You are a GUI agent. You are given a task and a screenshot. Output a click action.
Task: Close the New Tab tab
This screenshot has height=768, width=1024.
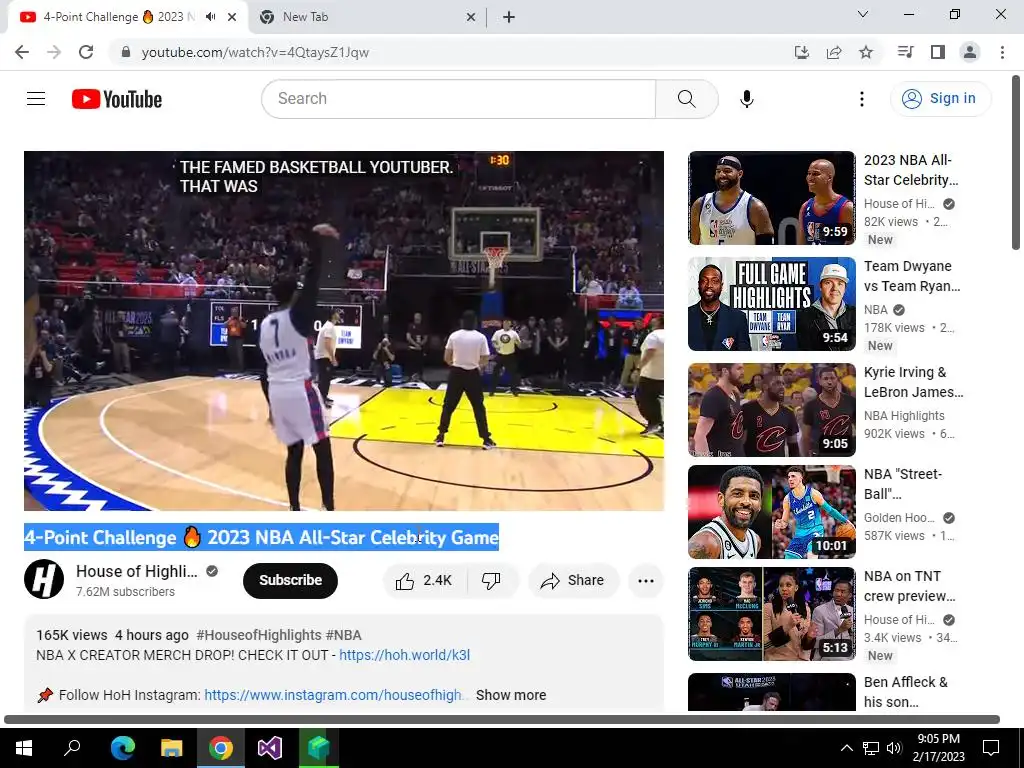click(x=471, y=17)
